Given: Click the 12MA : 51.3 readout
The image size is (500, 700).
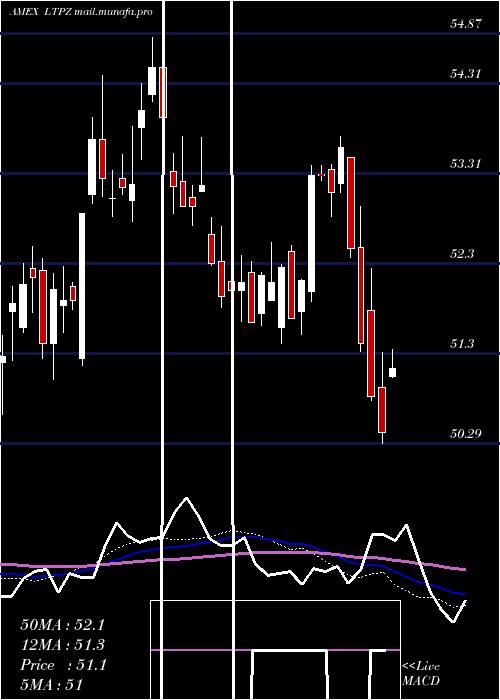Looking at the screenshot, I should coord(63,645).
